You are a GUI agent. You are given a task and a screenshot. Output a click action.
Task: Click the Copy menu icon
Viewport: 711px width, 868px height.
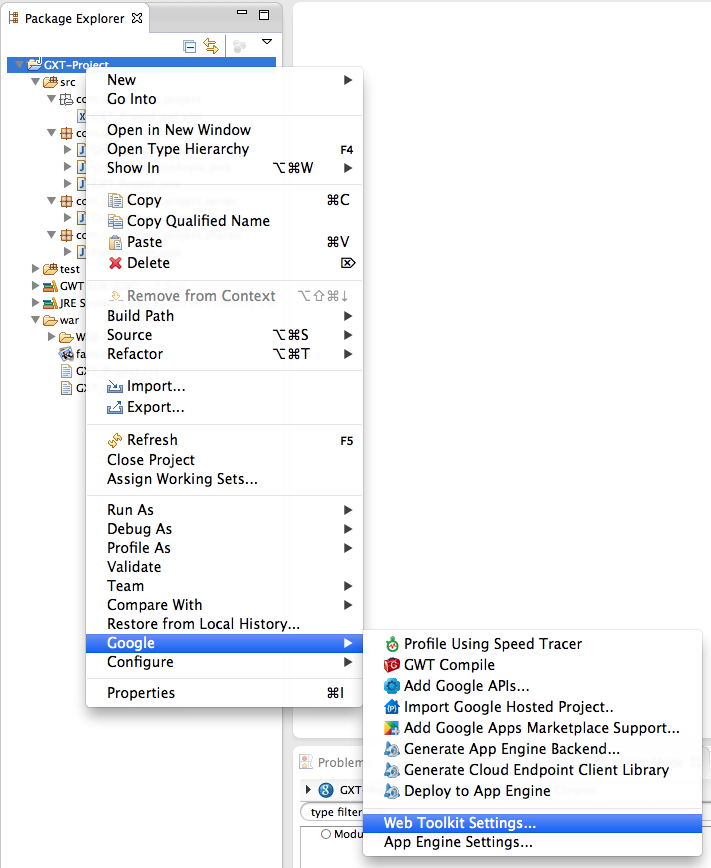(115, 200)
